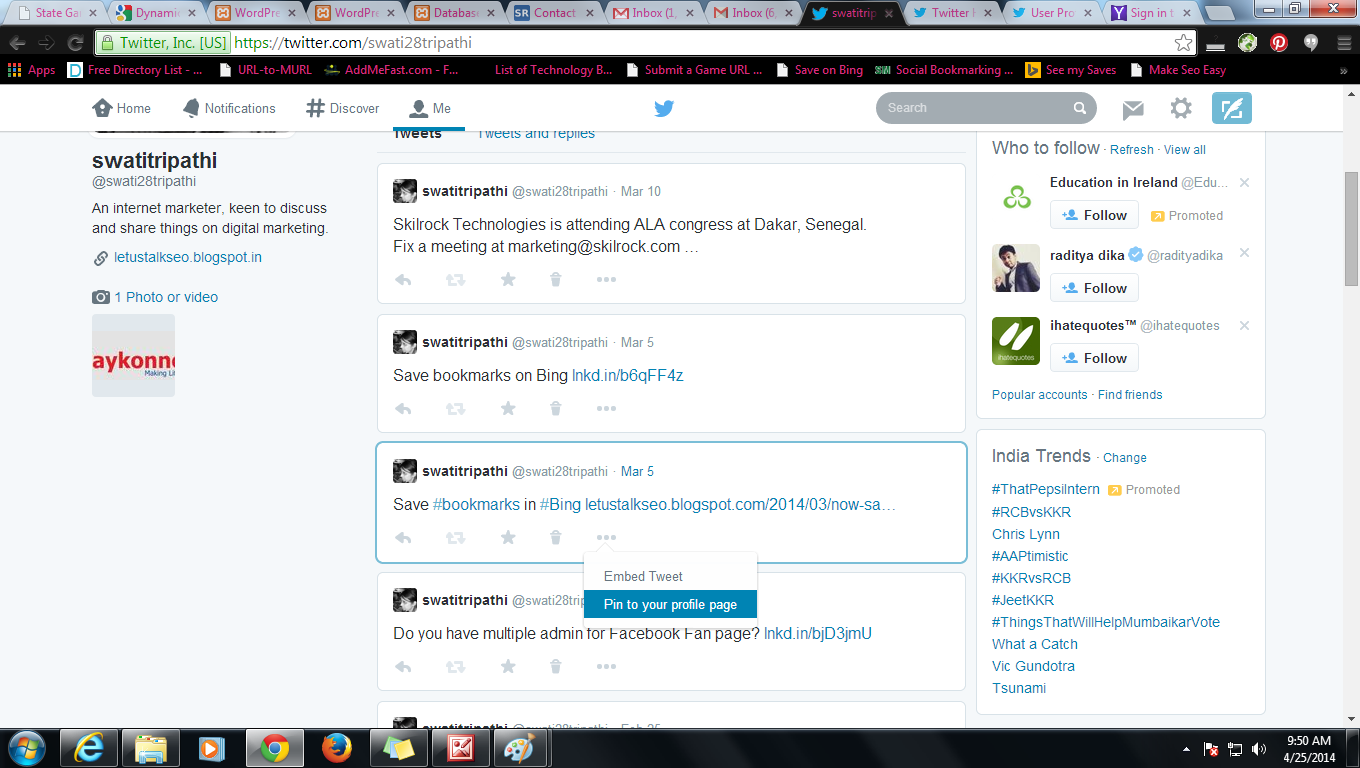The width and height of the screenshot is (1360, 768).
Task: Open Popular accounts link
Action: click(1040, 395)
